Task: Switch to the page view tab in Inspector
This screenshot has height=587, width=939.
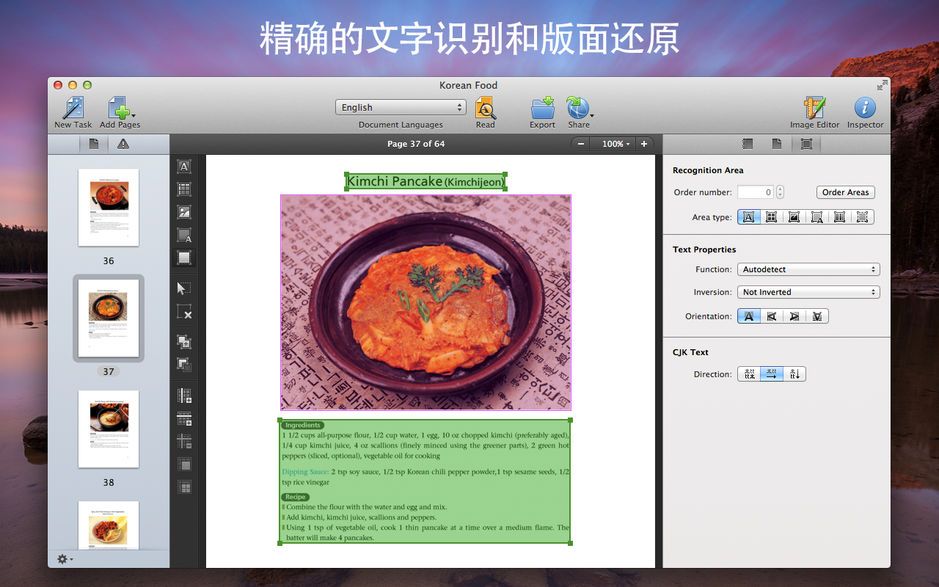Action: pyautogui.click(x=776, y=143)
